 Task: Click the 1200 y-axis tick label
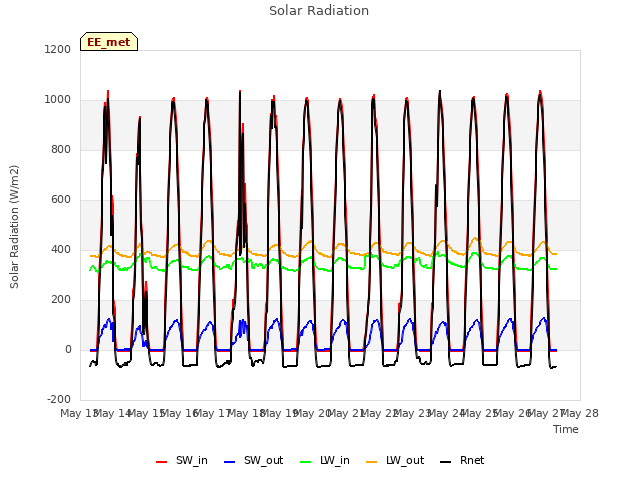[x=58, y=49]
